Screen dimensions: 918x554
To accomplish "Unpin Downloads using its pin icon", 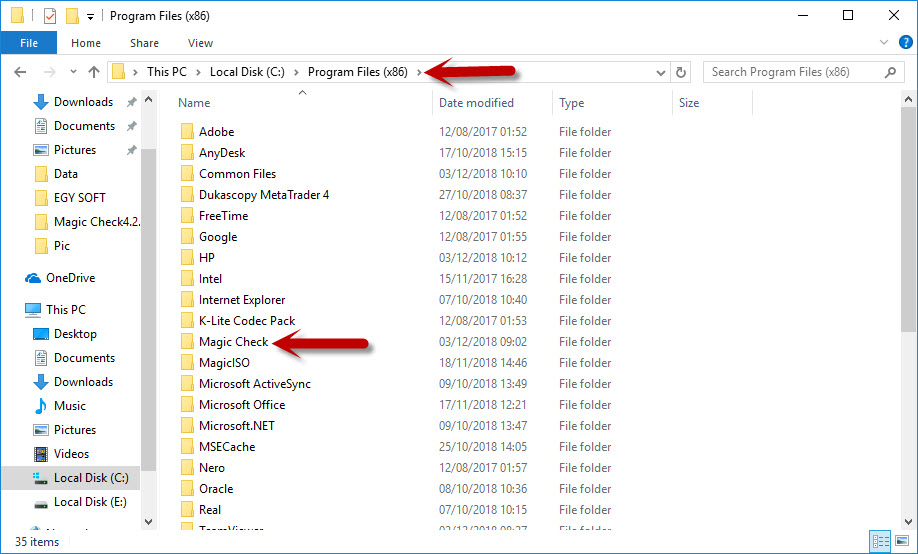I will 132,102.
